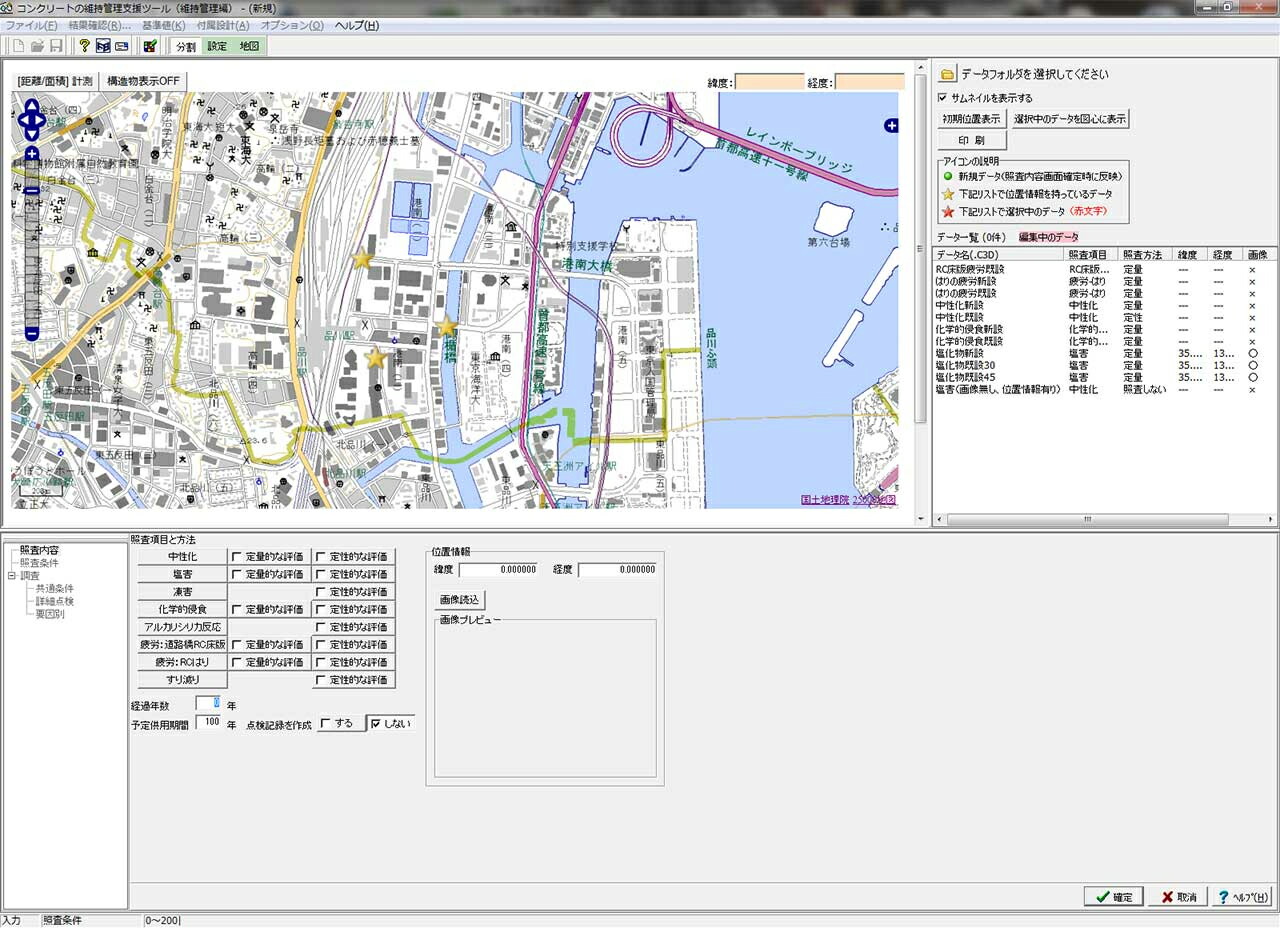Click the blue framed toolbar icon after help
This screenshot has height=928, width=1280.
103,46
